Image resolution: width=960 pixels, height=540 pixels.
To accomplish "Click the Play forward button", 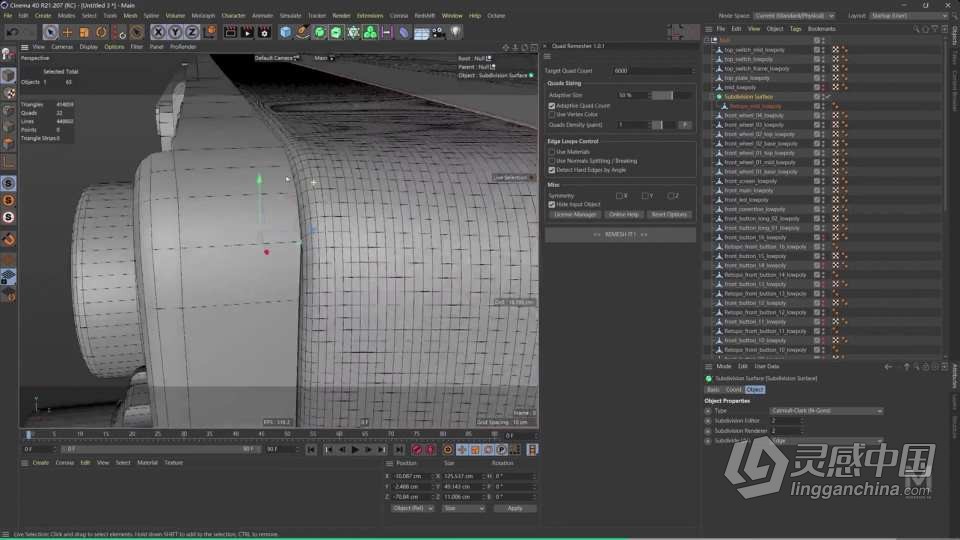I will coord(355,450).
